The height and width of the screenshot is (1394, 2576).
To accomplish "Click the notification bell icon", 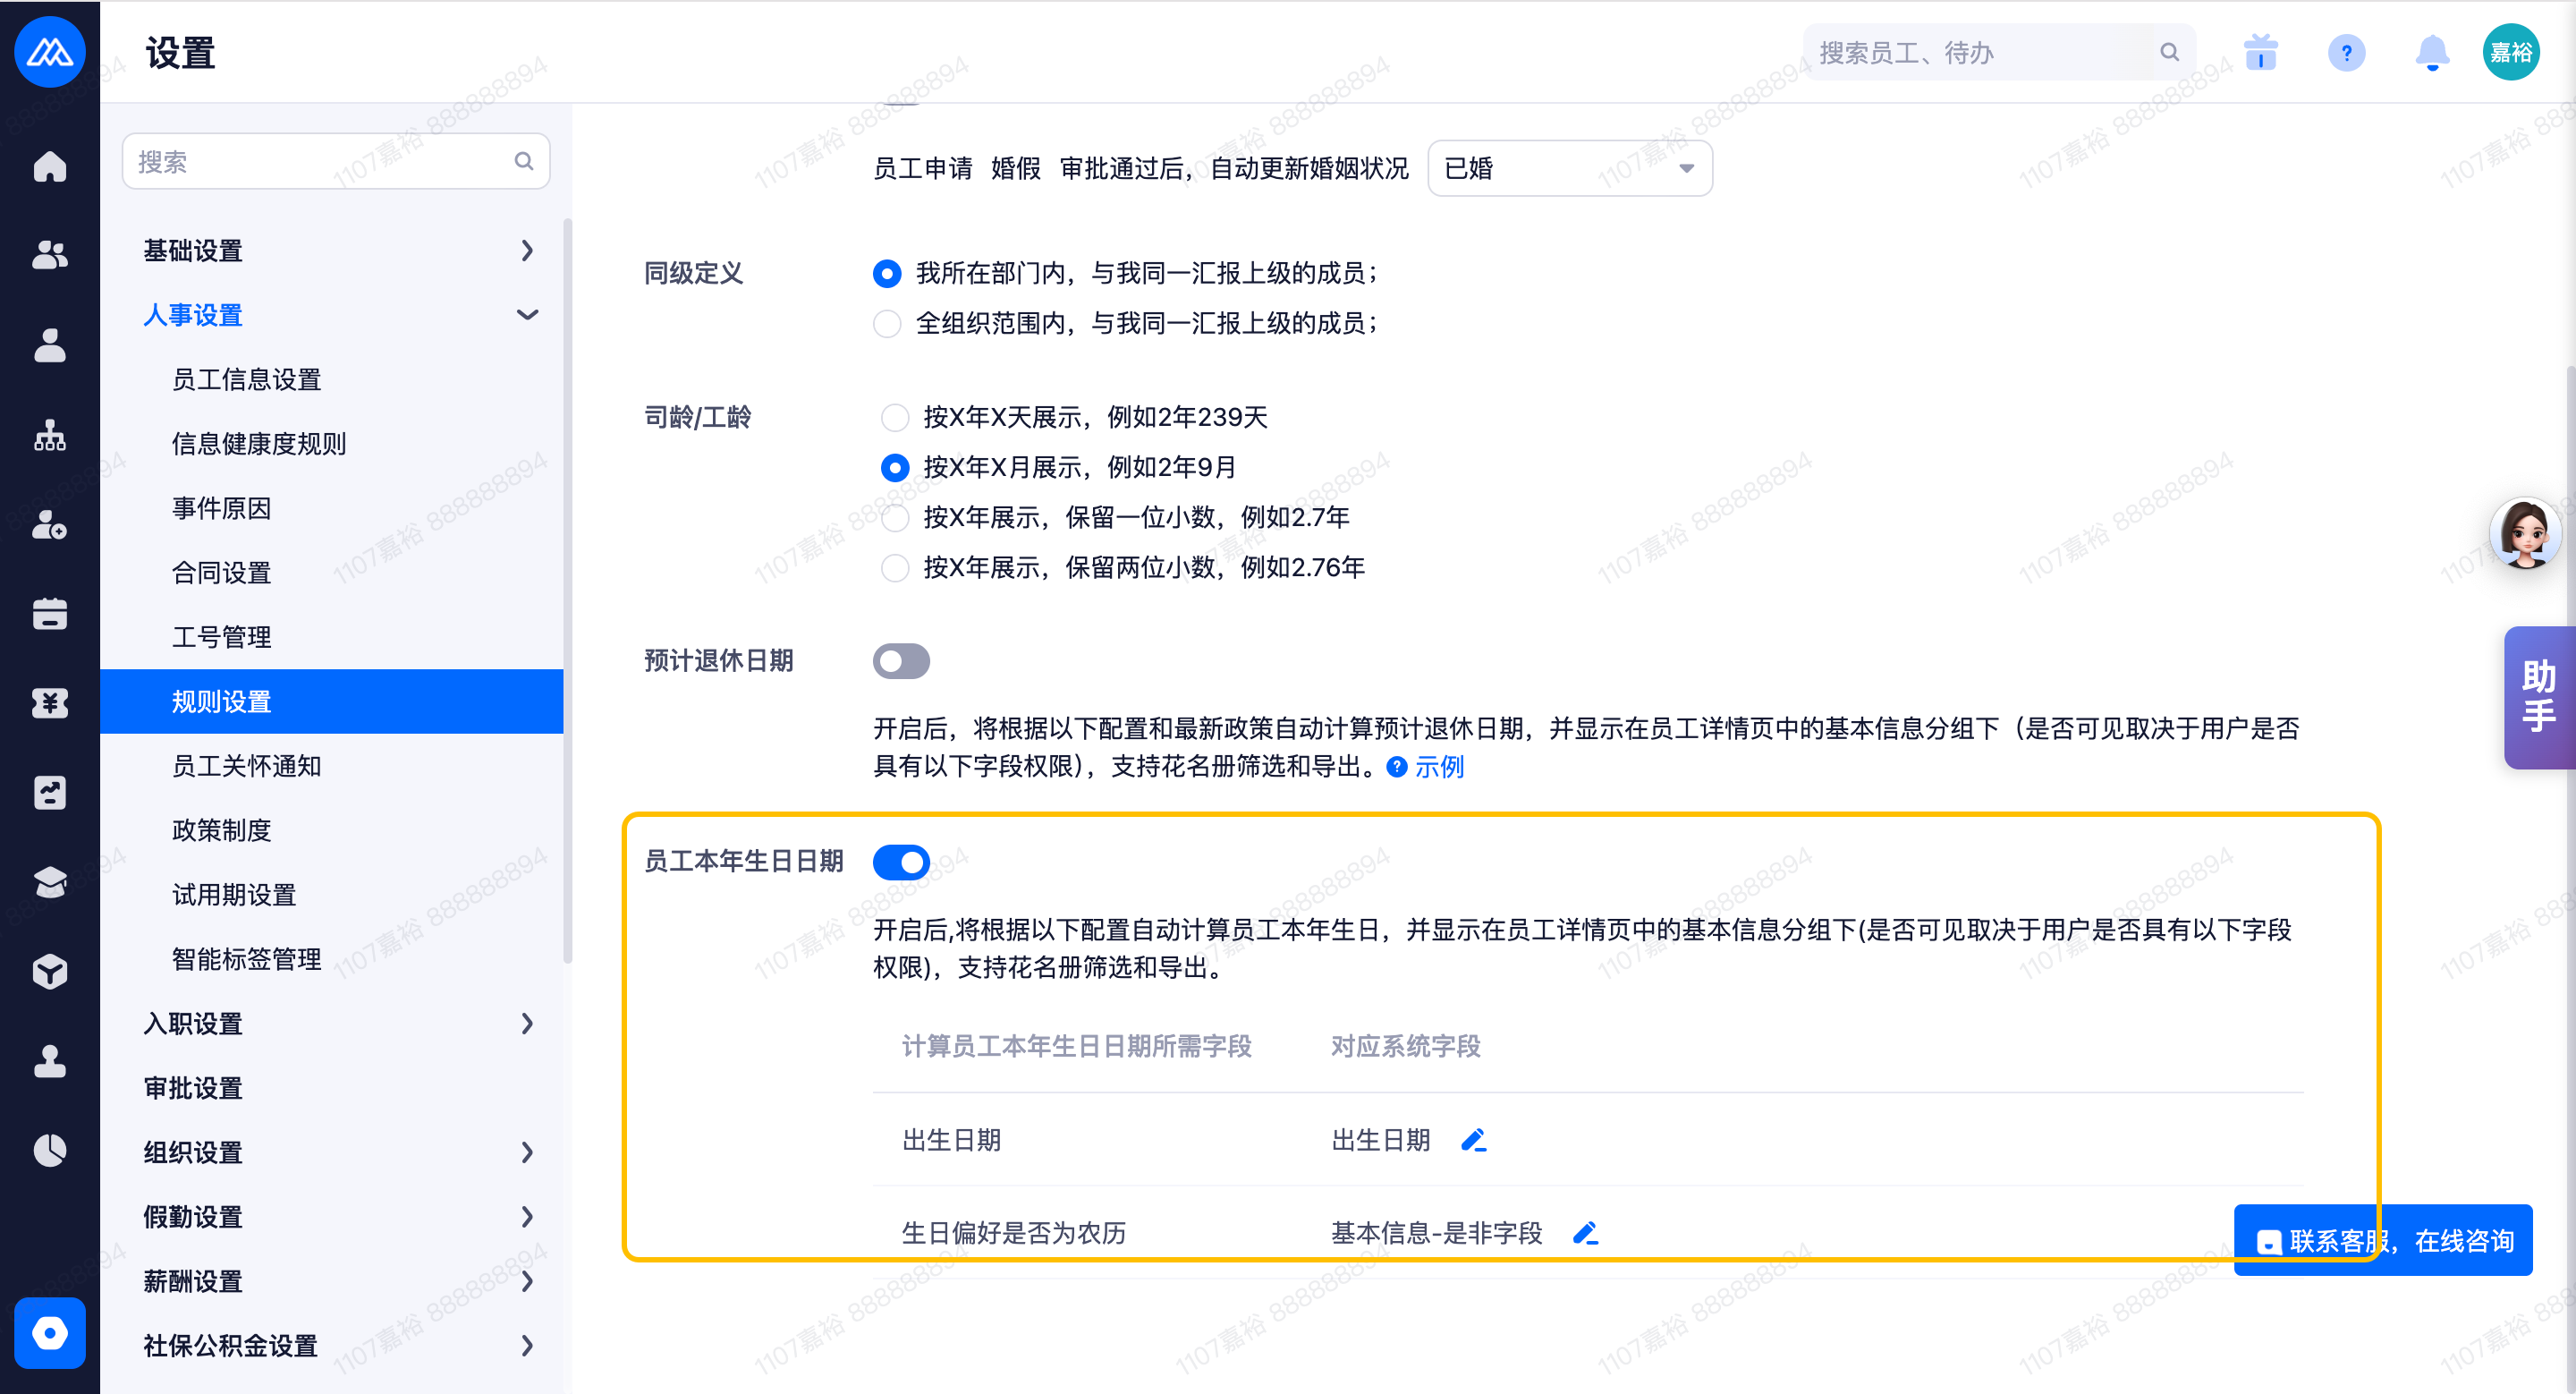I will (x=2431, y=52).
